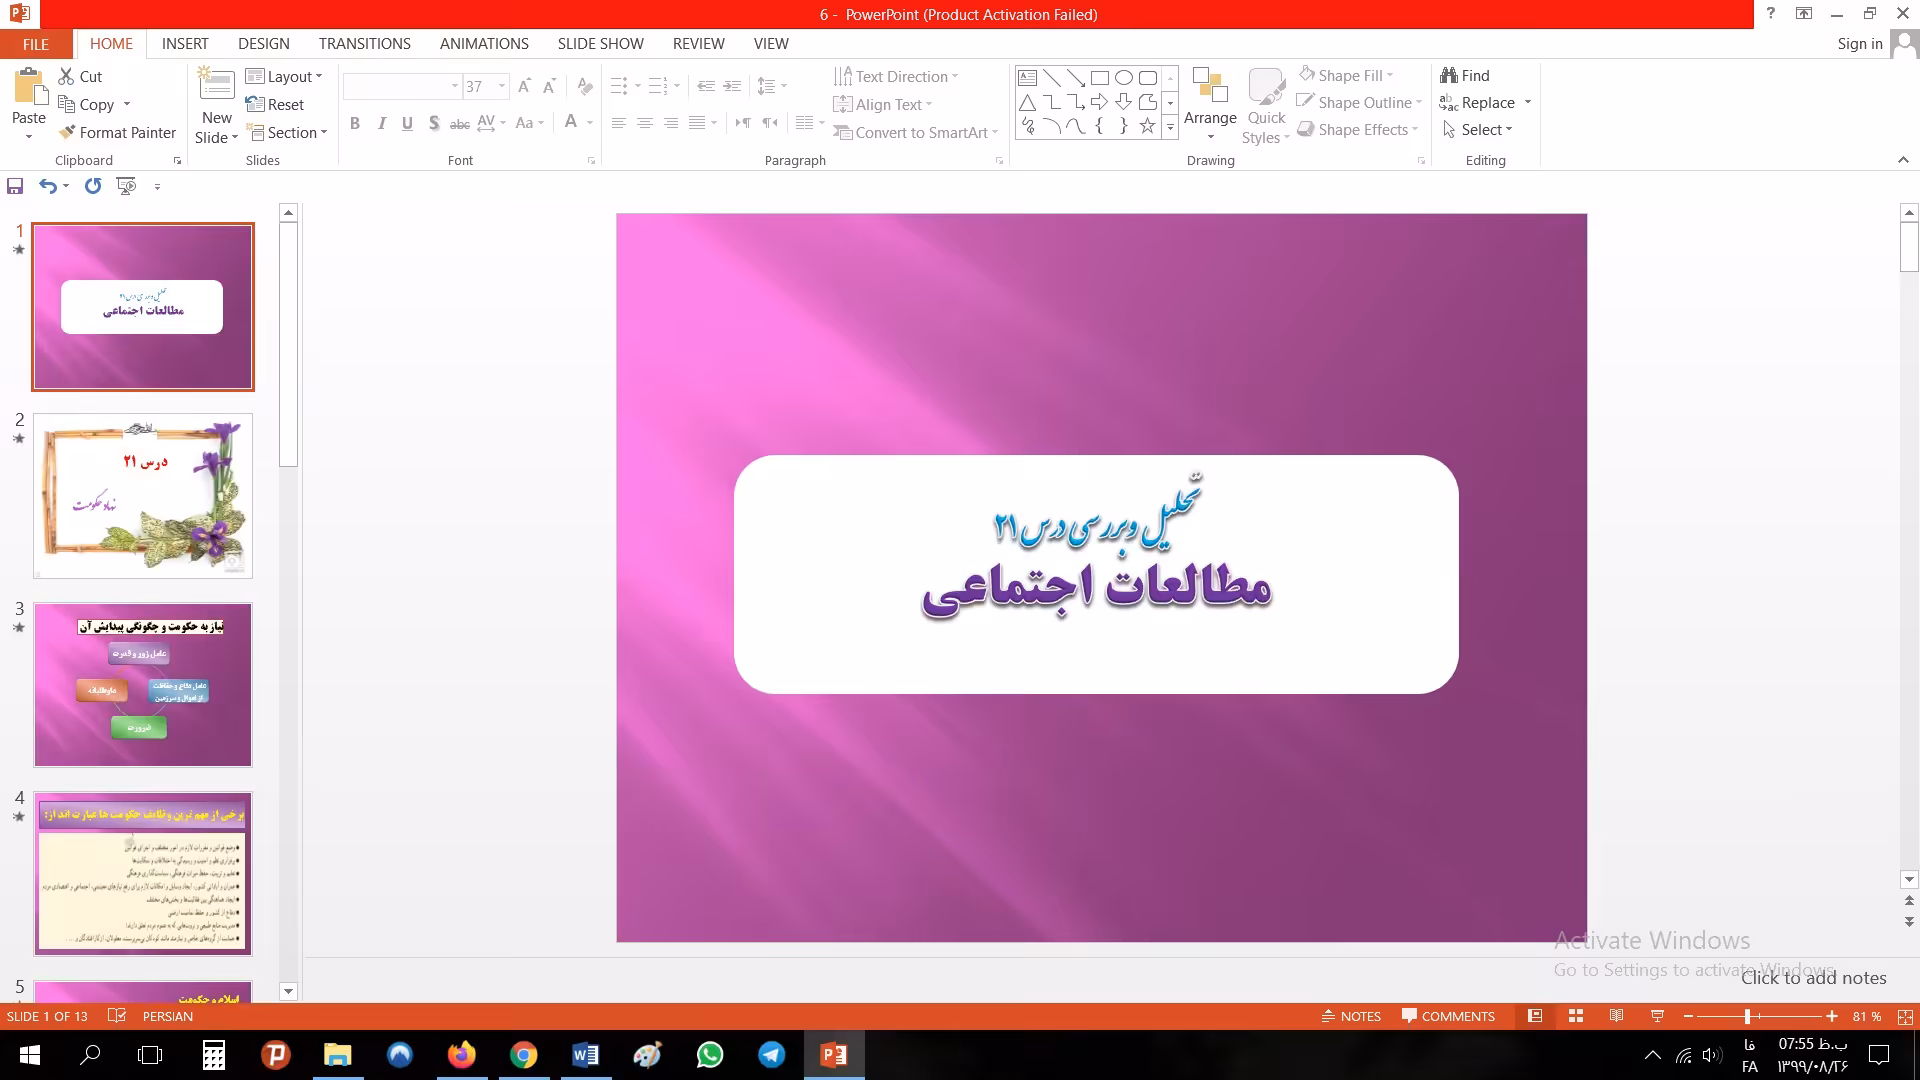Click the Save icon in quick access toolbar
Viewport: 1920px width, 1080px height.
[x=15, y=186]
